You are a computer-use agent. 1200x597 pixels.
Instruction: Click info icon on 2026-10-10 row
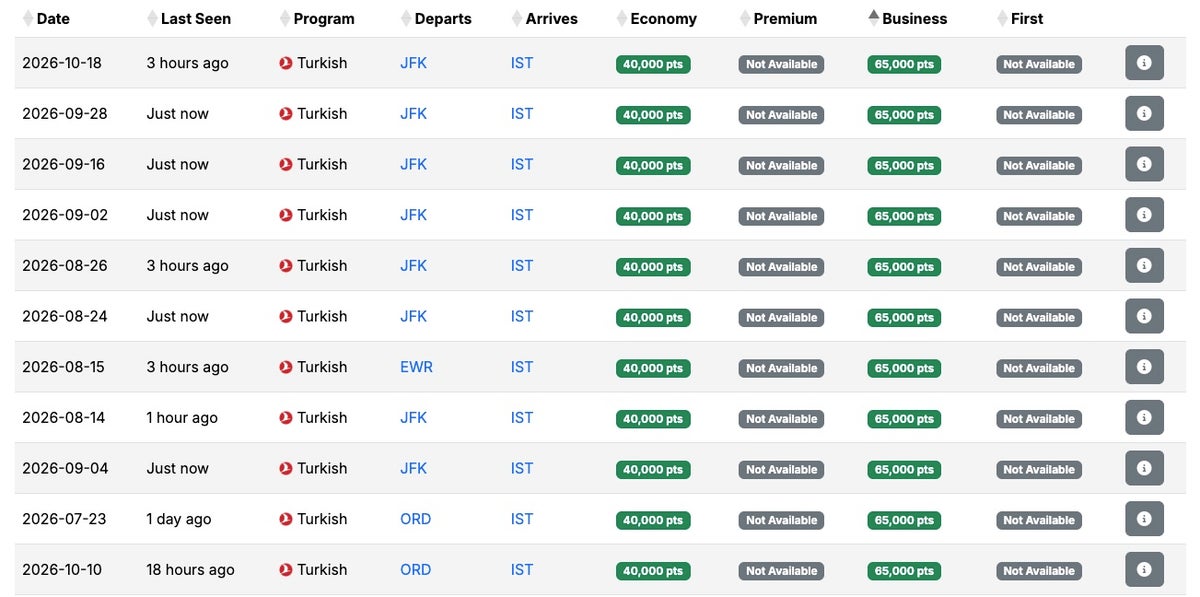point(1144,570)
